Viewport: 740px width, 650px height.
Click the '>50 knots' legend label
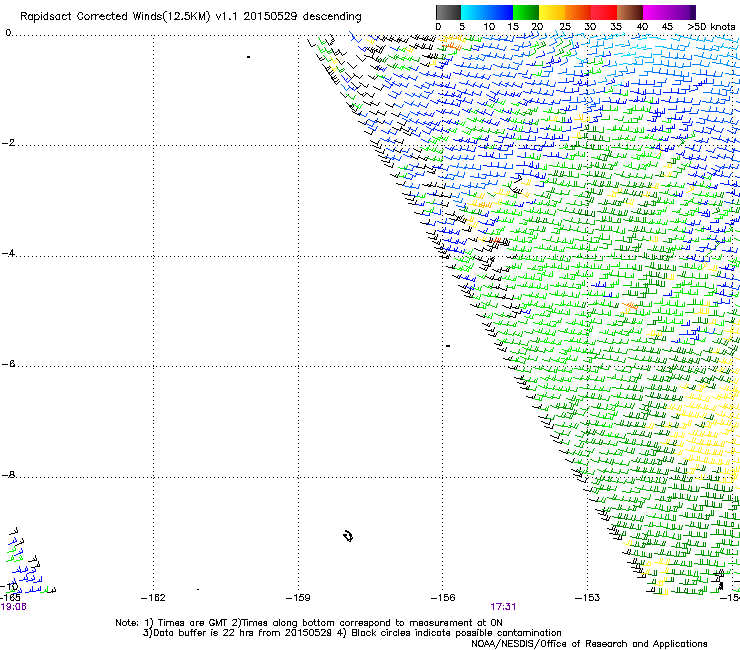[711, 27]
